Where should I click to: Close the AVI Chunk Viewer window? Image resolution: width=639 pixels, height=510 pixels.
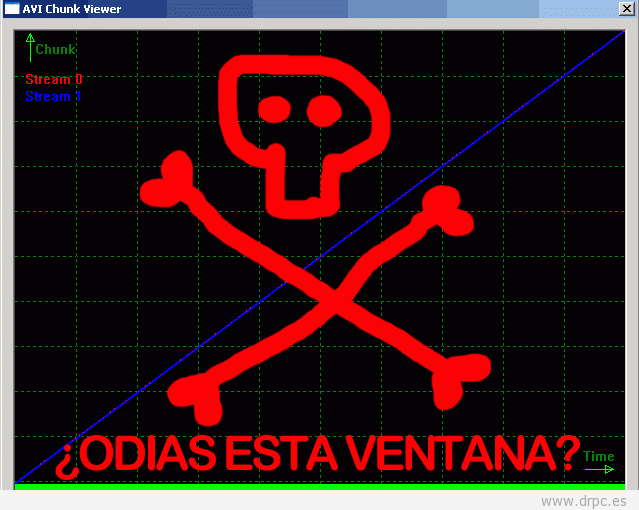(x=626, y=9)
